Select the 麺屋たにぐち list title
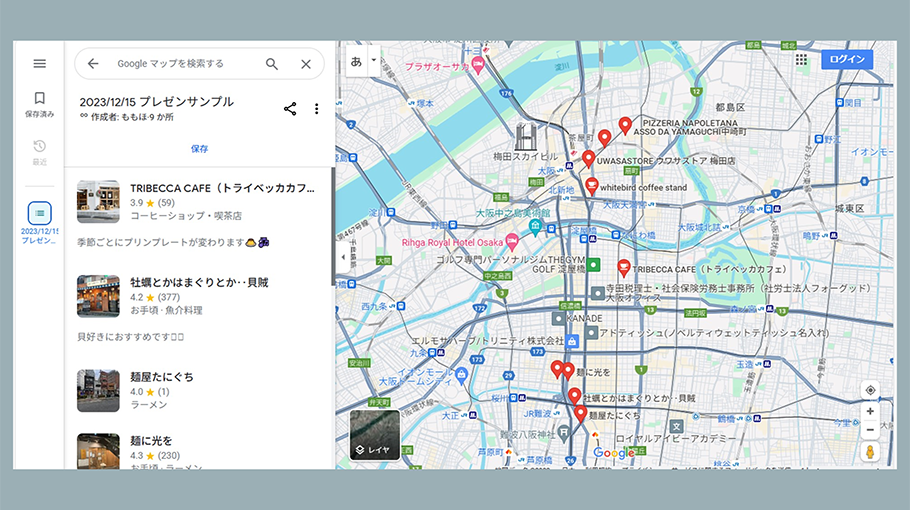Screen dimensions: 910x510 162,377
